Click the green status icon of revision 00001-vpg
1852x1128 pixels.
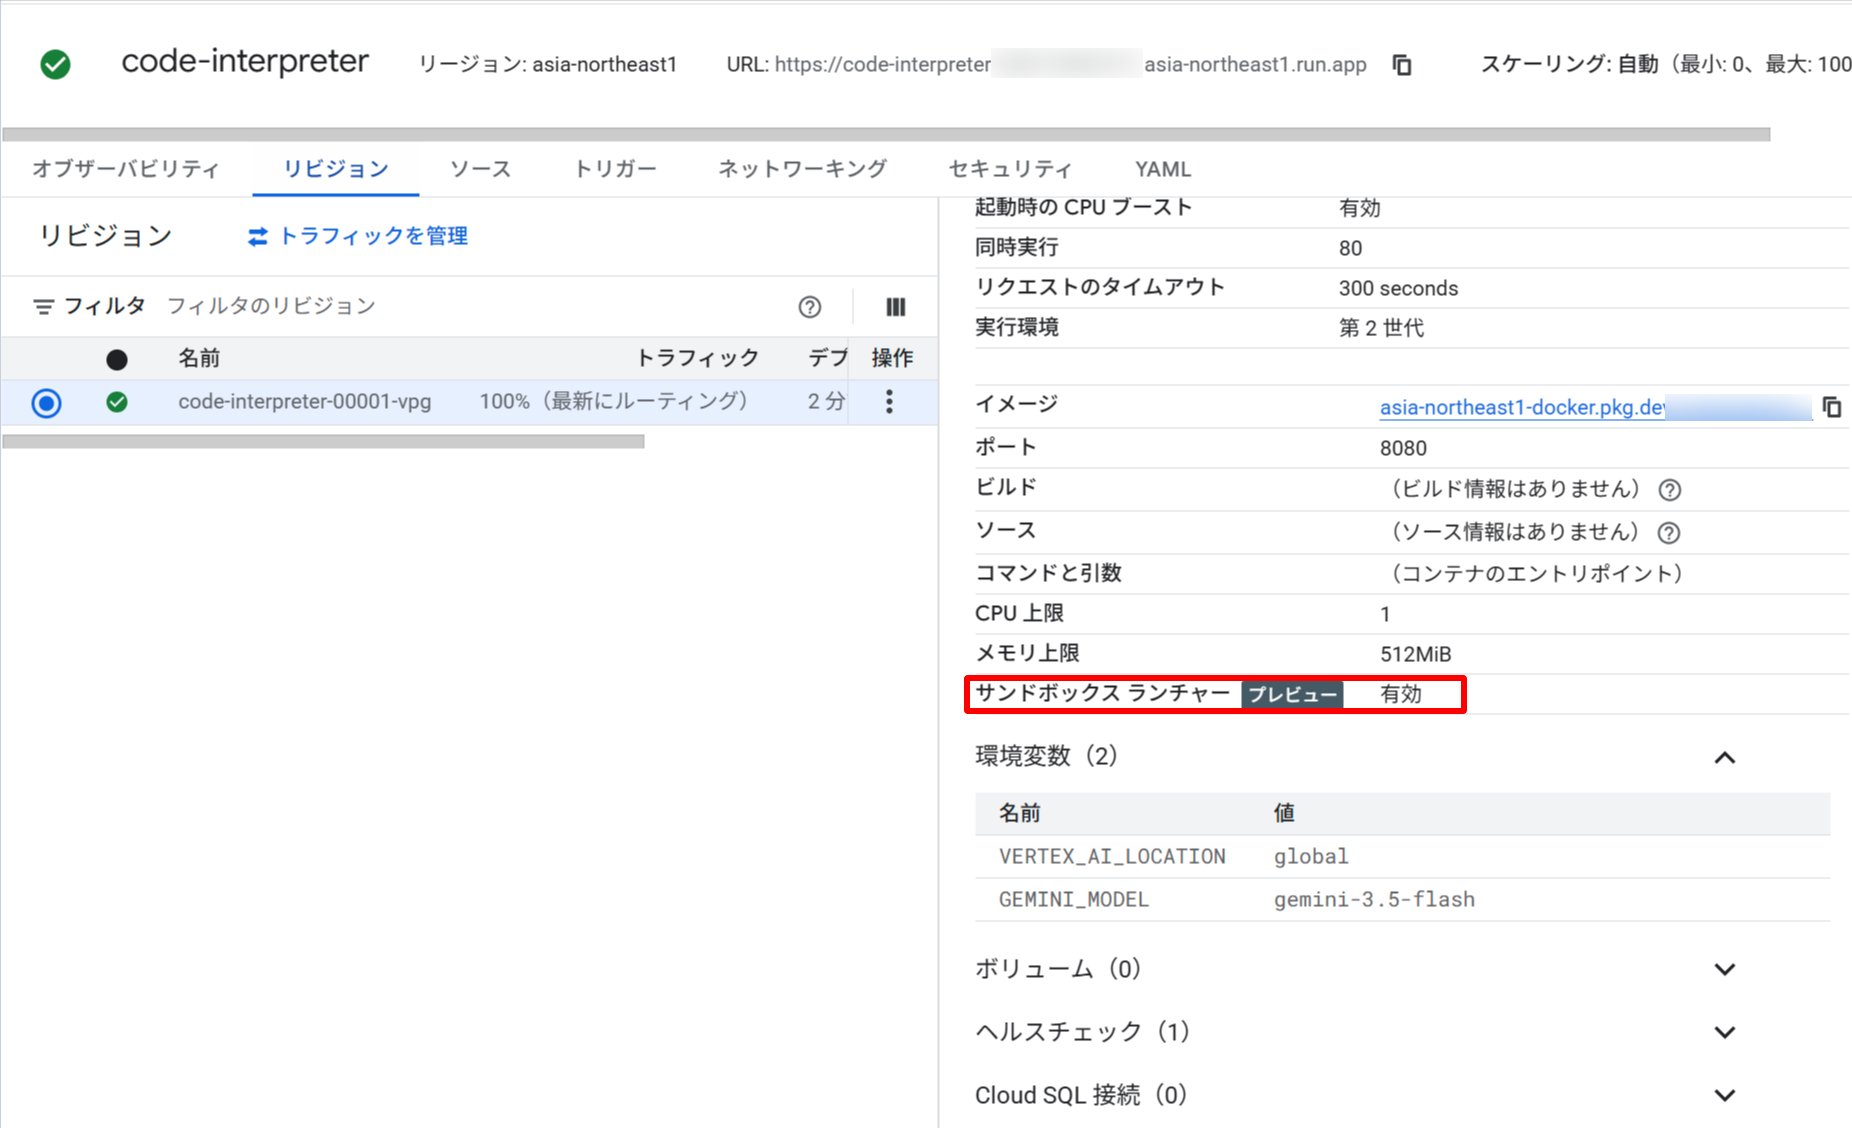click(117, 402)
